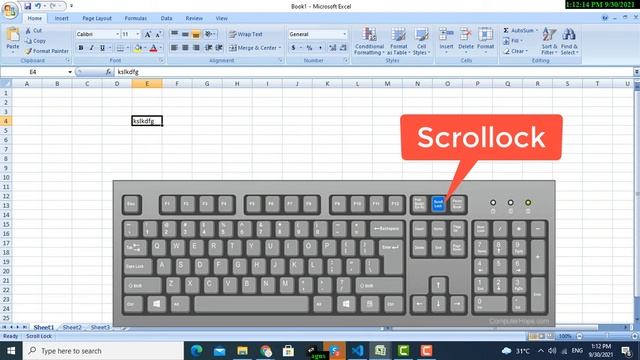
Task: Select cell E4 containing kslkdfg
Action: point(147,121)
